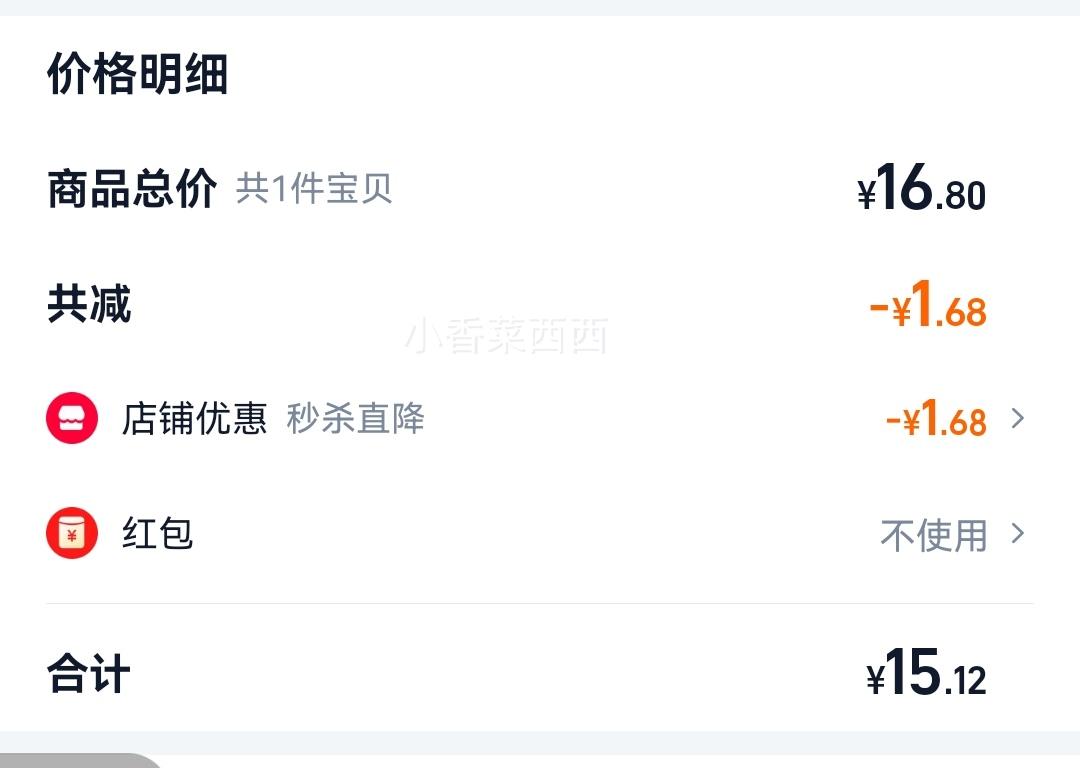The image size is (1080, 768).
Task: Open the 红包 row label
Action: (x=158, y=534)
